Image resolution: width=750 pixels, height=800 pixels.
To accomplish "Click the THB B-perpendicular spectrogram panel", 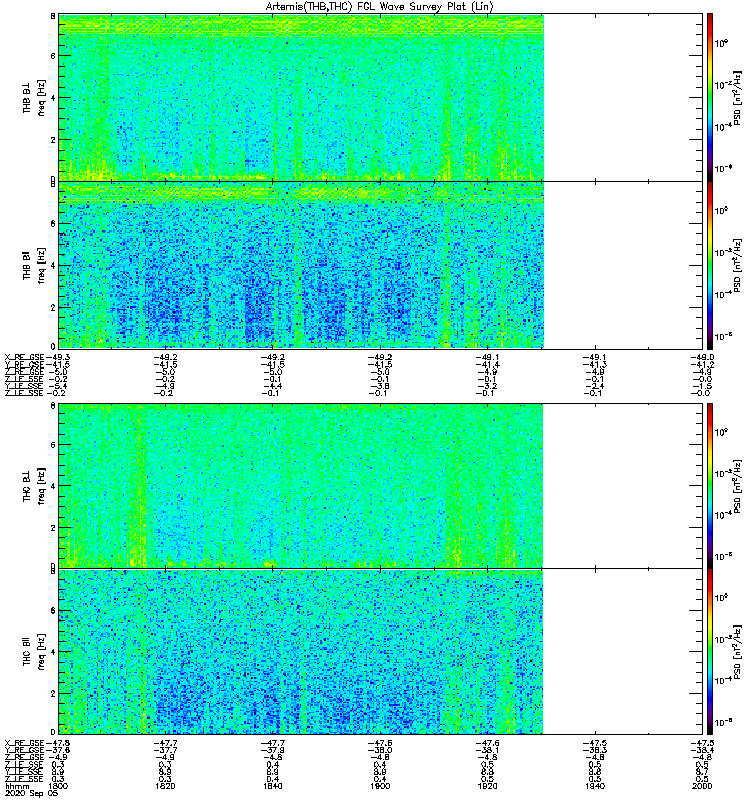I will [x=301, y=97].
